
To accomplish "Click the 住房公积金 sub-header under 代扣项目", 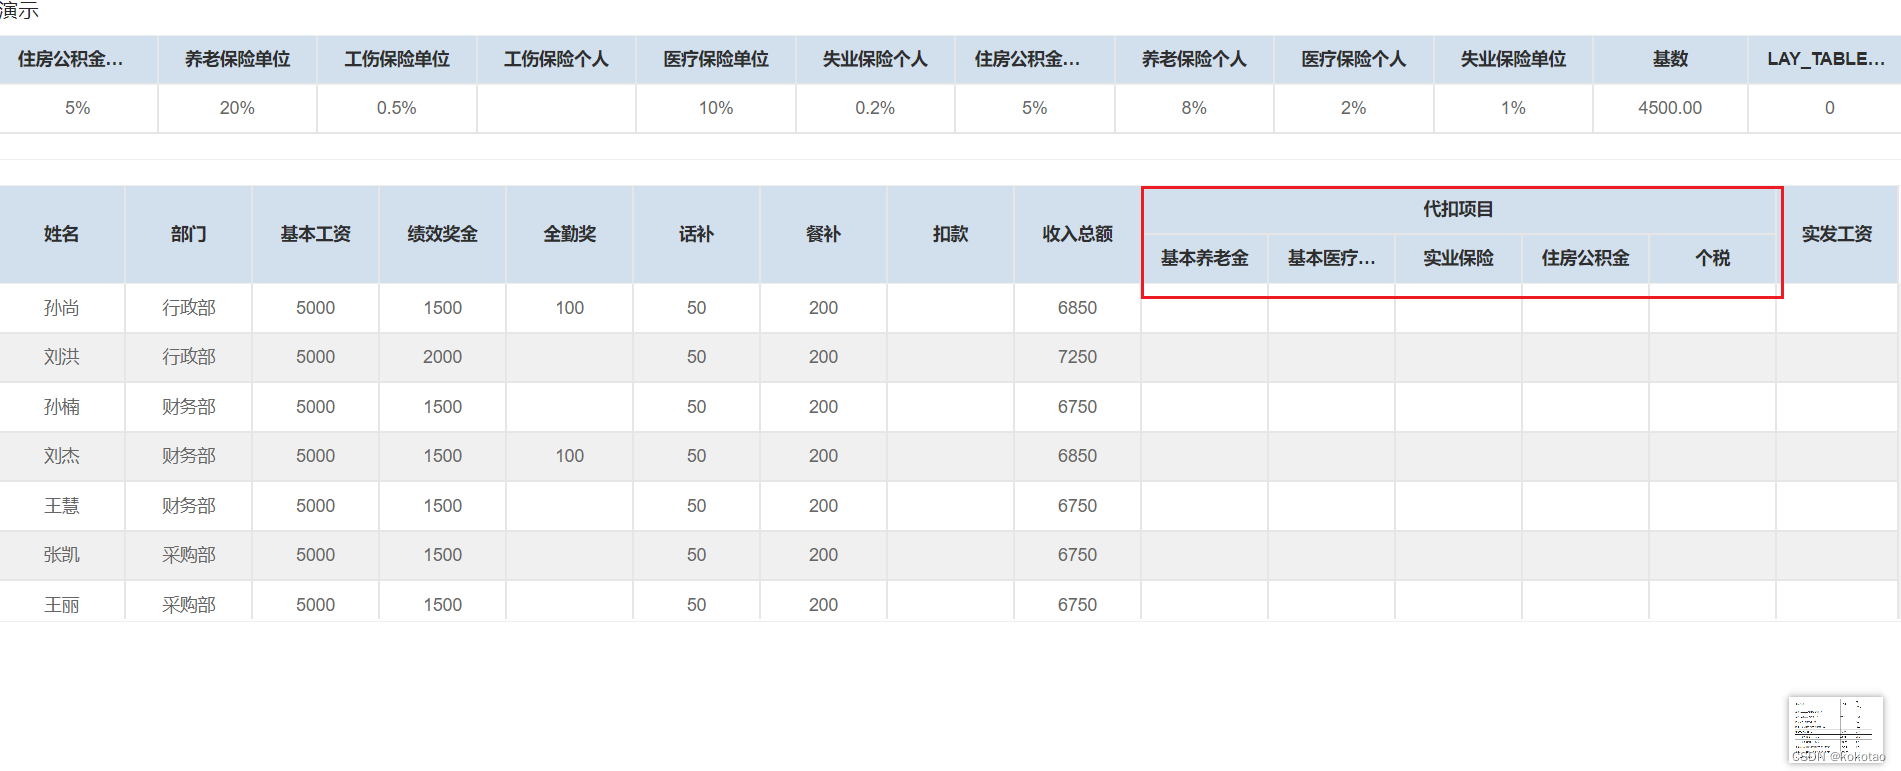I will (1585, 258).
